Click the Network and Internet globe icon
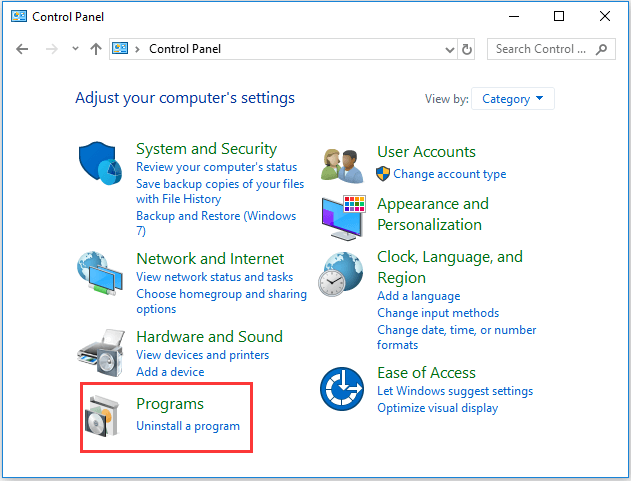Screen dimensions: 631x481 [x=102, y=273]
